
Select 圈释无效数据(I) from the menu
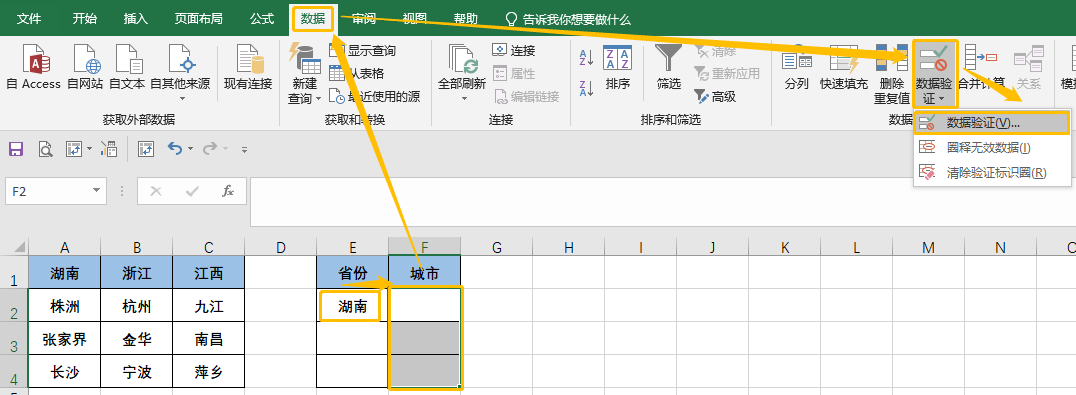click(x=992, y=147)
